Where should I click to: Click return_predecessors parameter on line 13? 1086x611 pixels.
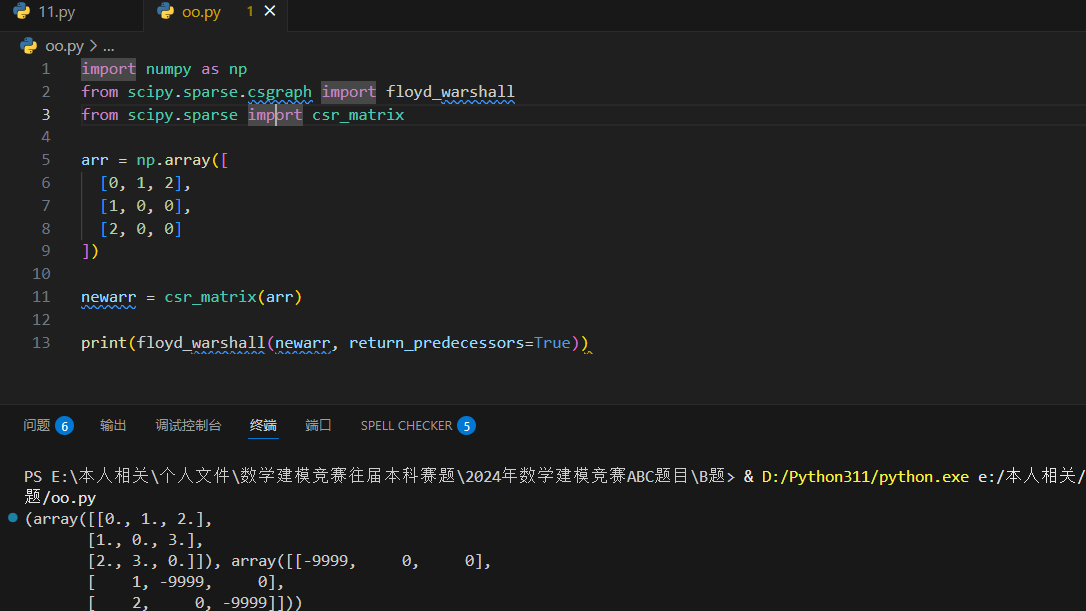coord(436,343)
